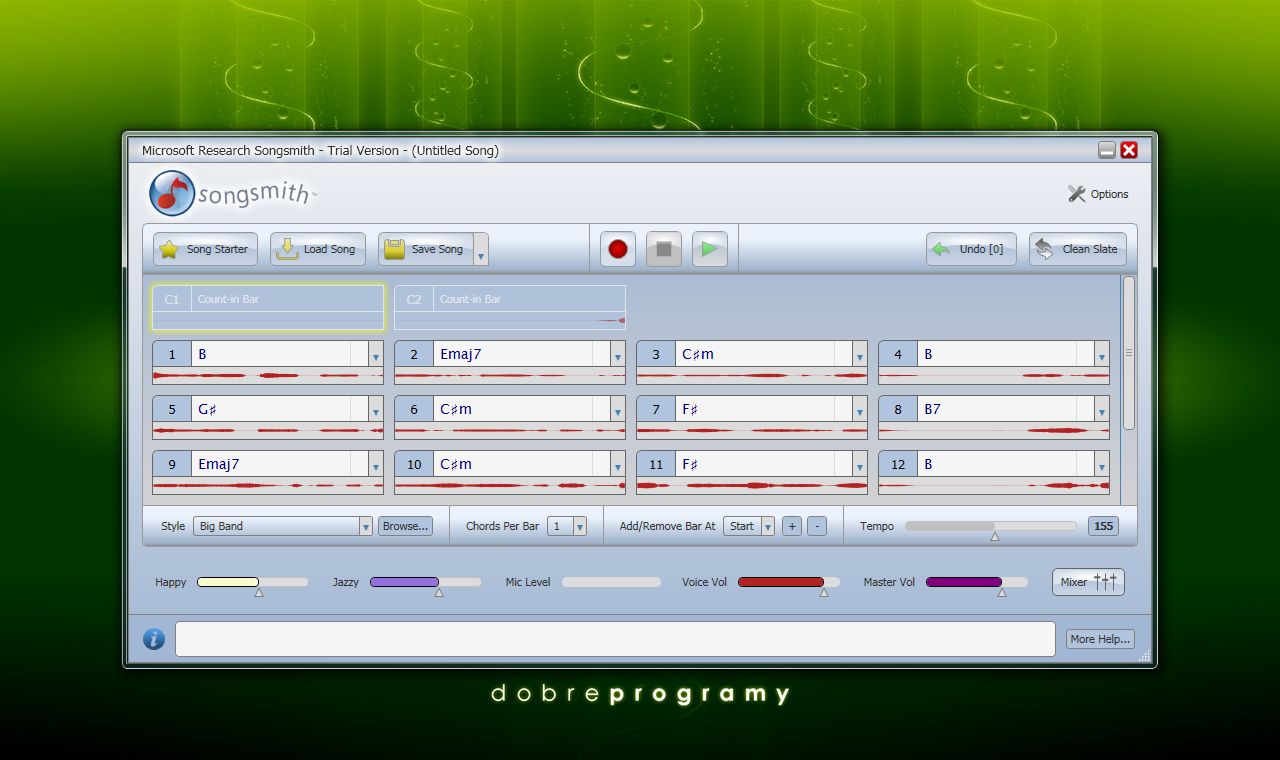
Task: Click the plus button to add bar
Action: [x=792, y=526]
